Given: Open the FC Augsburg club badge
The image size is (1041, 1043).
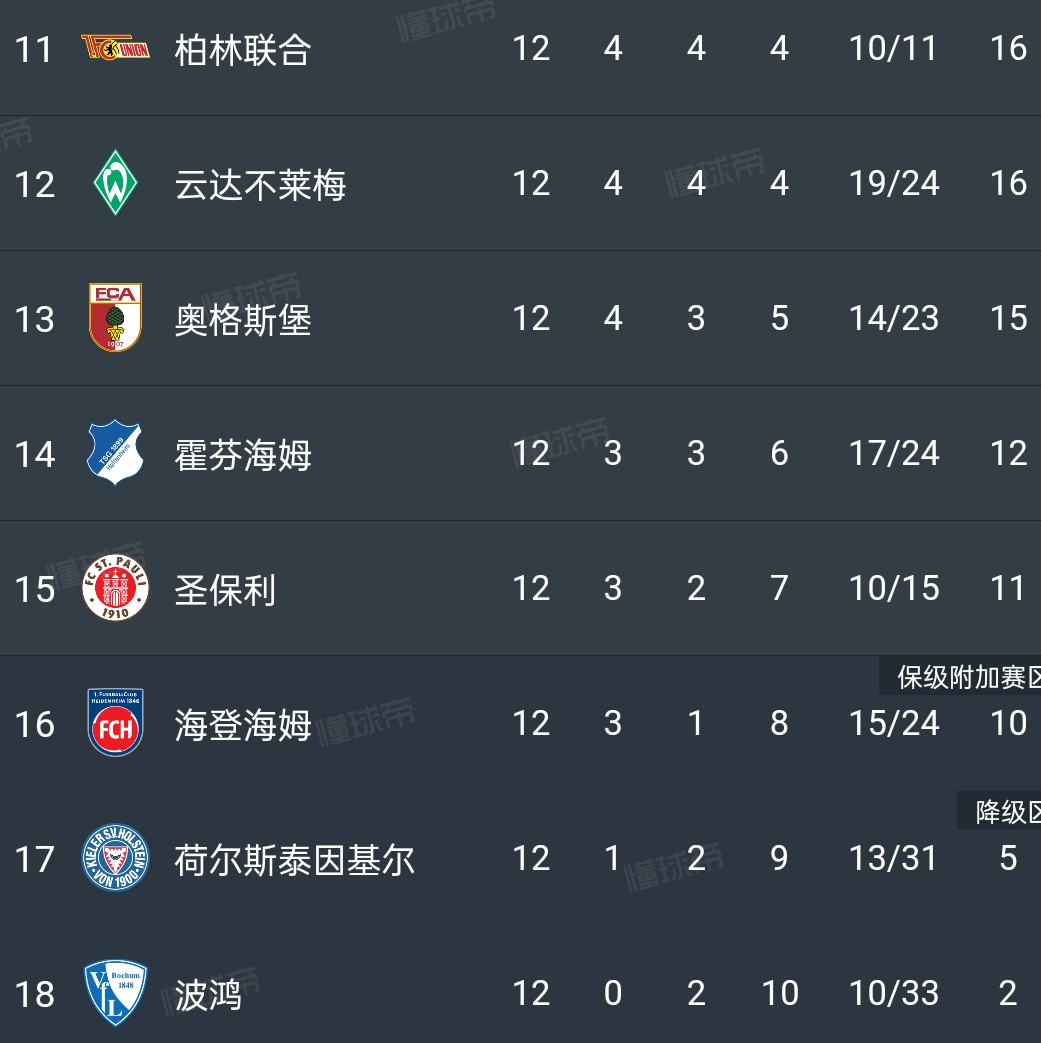Looking at the screenshot, I should pos(115,318).
